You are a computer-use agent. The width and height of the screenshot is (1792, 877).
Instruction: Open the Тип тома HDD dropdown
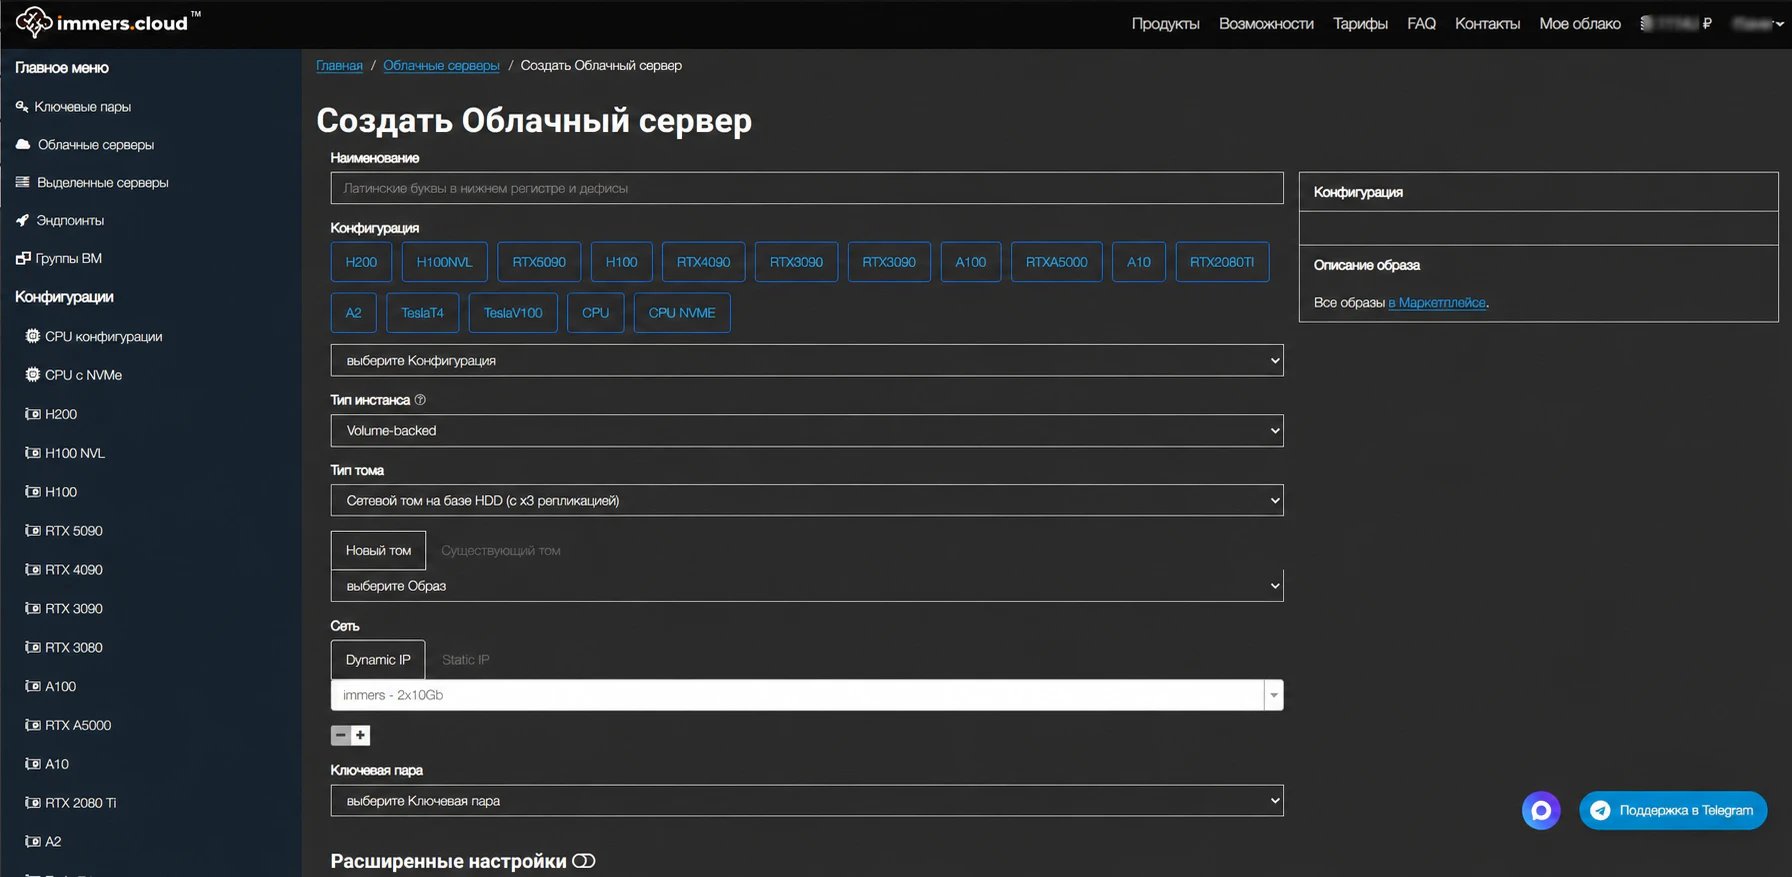point(807,500)
